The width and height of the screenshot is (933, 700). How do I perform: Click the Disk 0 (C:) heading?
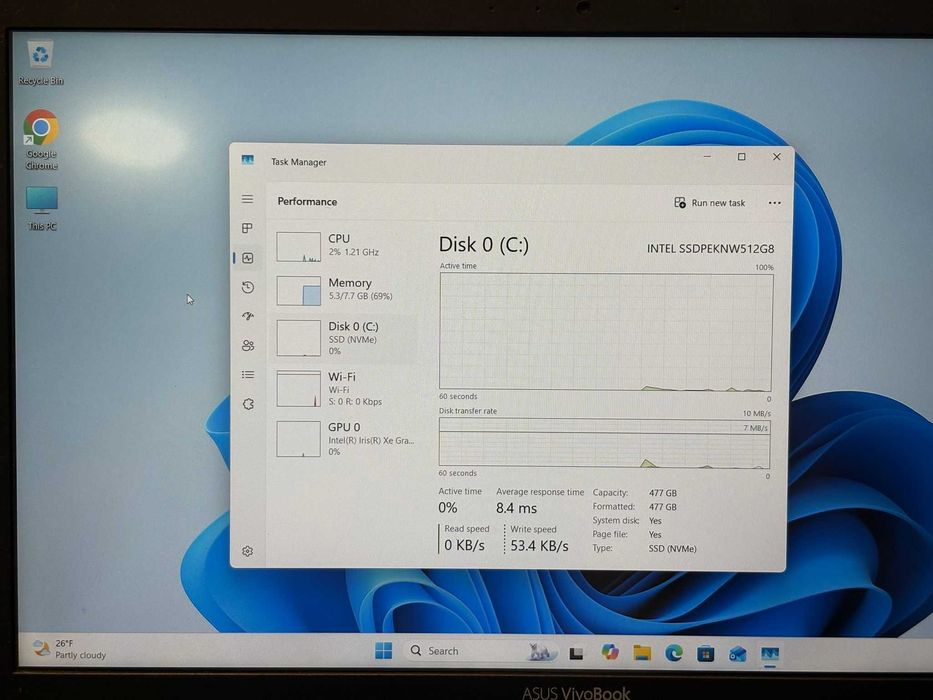484,245
